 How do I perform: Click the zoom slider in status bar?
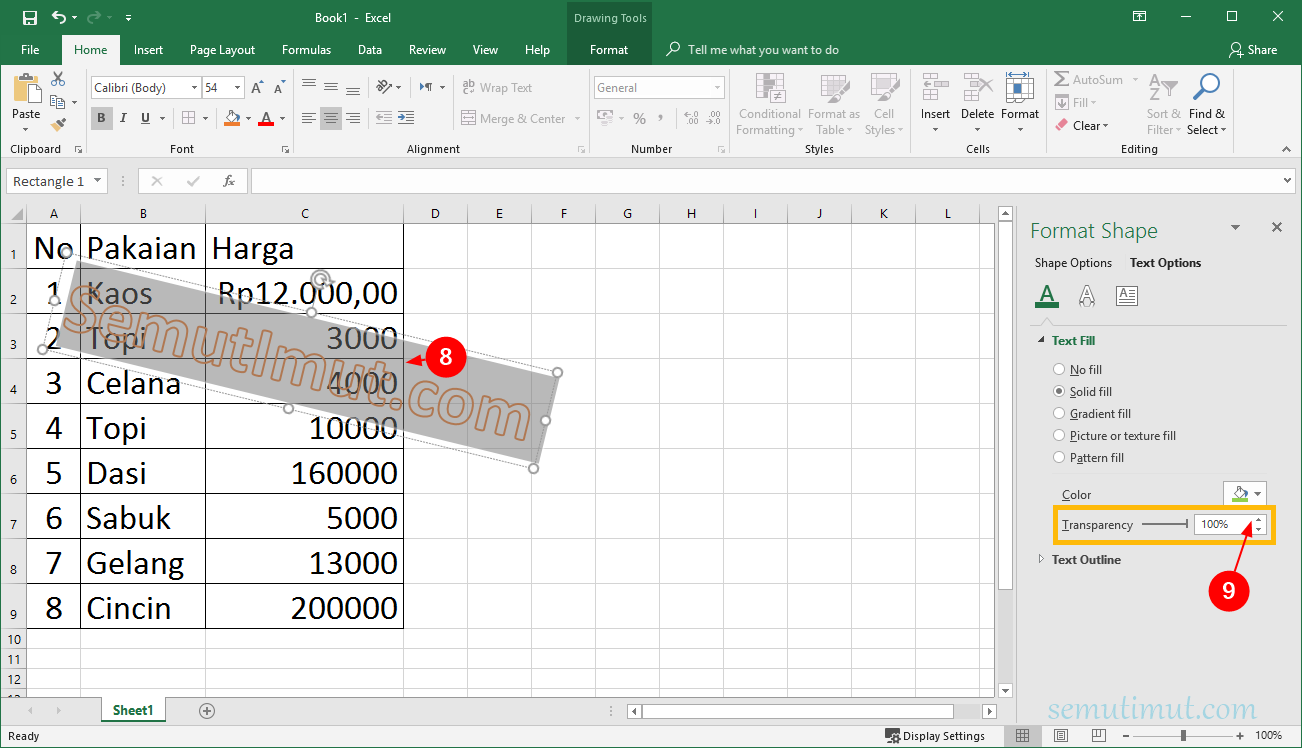[1183, 735]
